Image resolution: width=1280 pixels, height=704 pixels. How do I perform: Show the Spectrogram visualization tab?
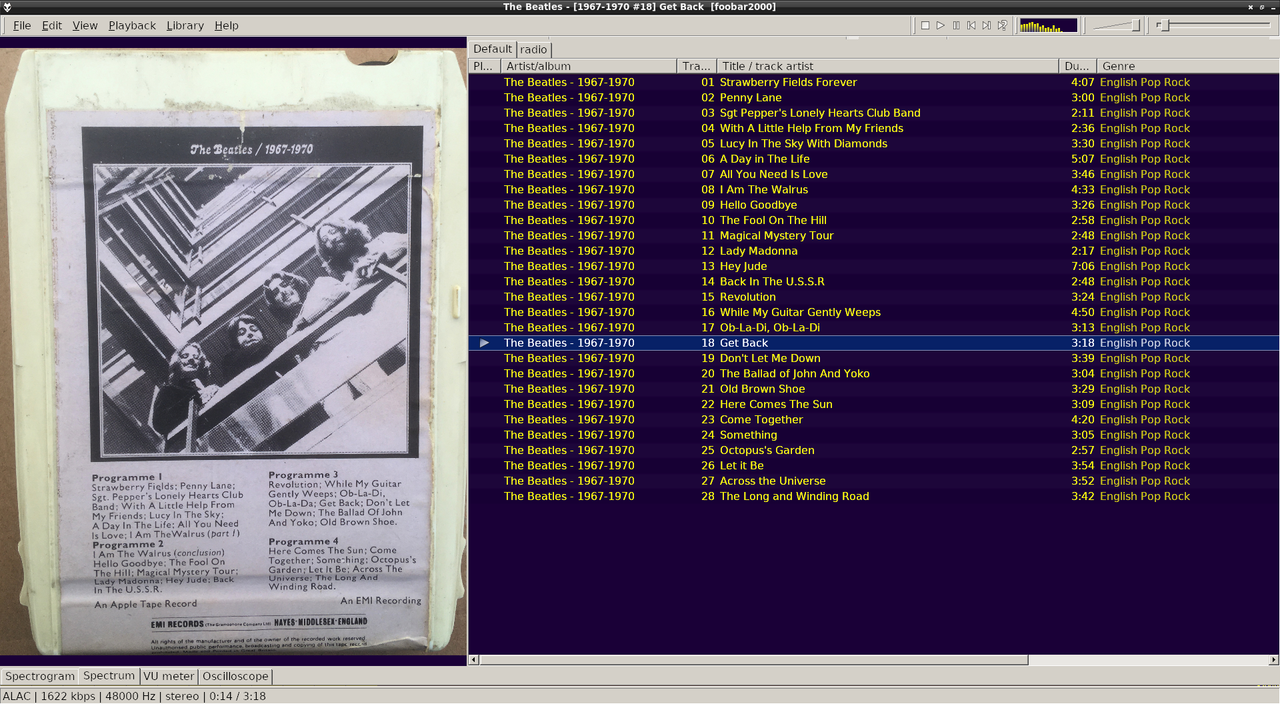(40, 676)
